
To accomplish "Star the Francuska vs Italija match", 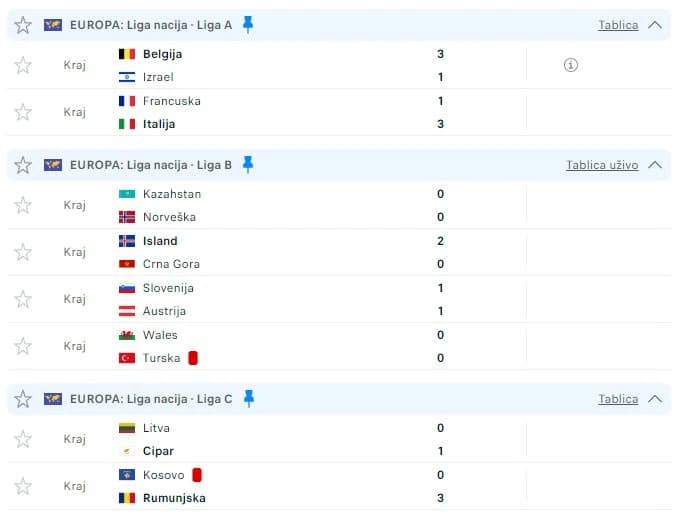I will point(23,112).
